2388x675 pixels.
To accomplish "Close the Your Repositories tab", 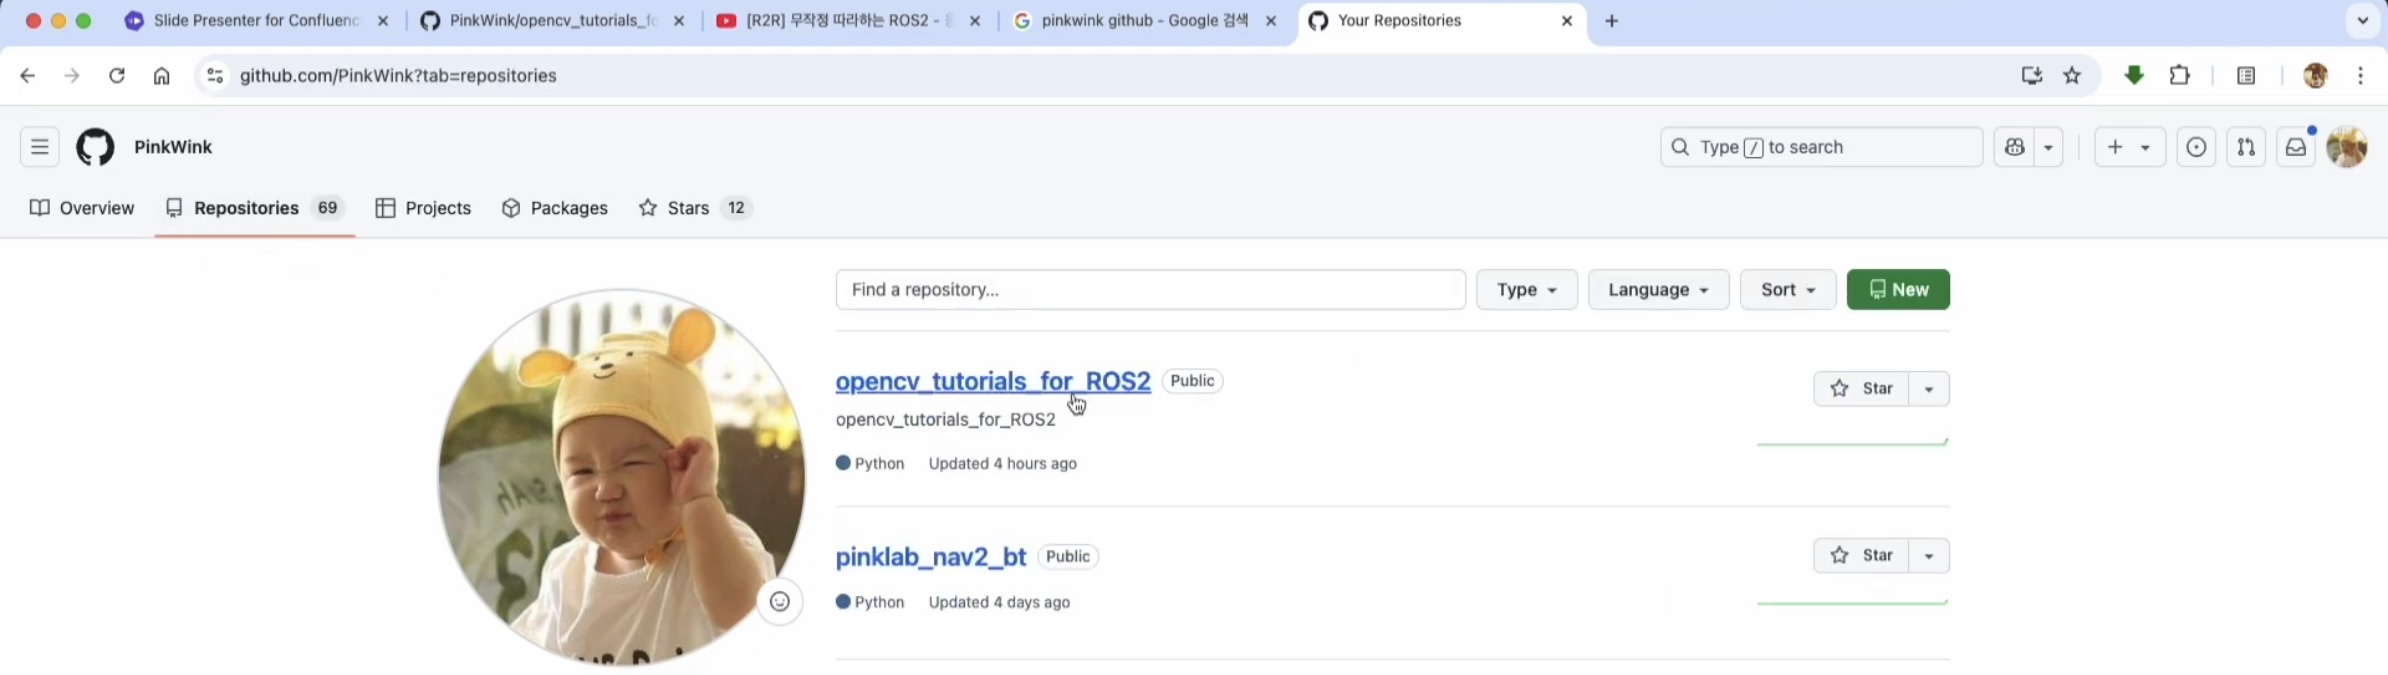I will [x=1567, y=21].
